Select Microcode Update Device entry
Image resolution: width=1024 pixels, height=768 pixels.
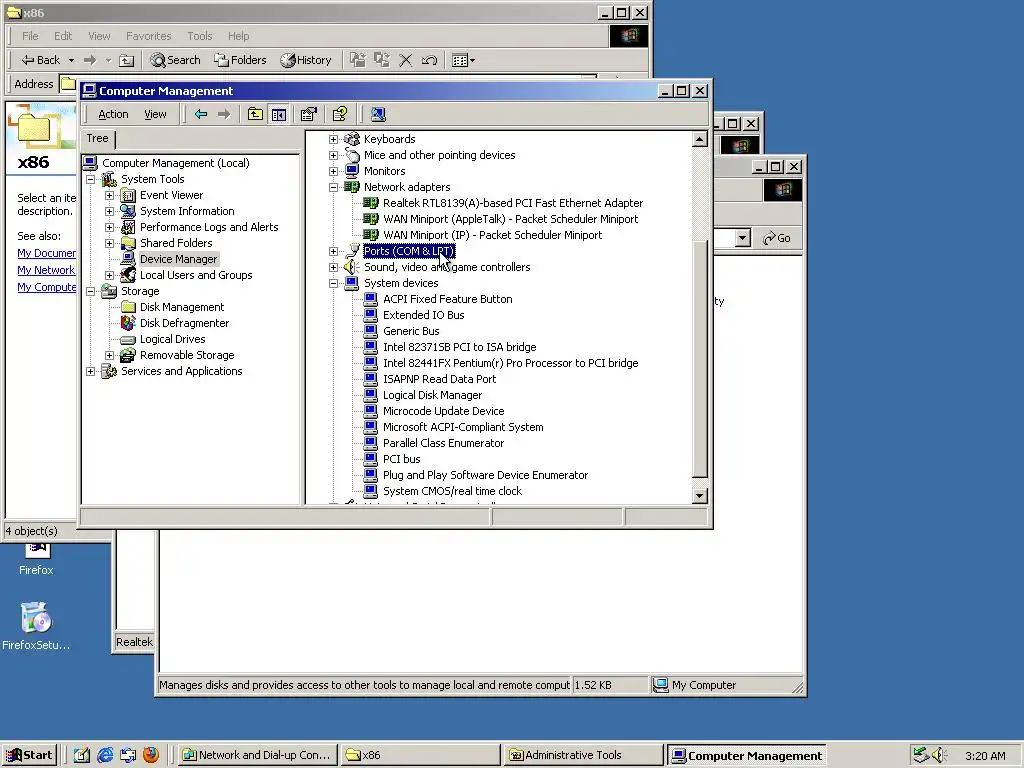[443, 411]
